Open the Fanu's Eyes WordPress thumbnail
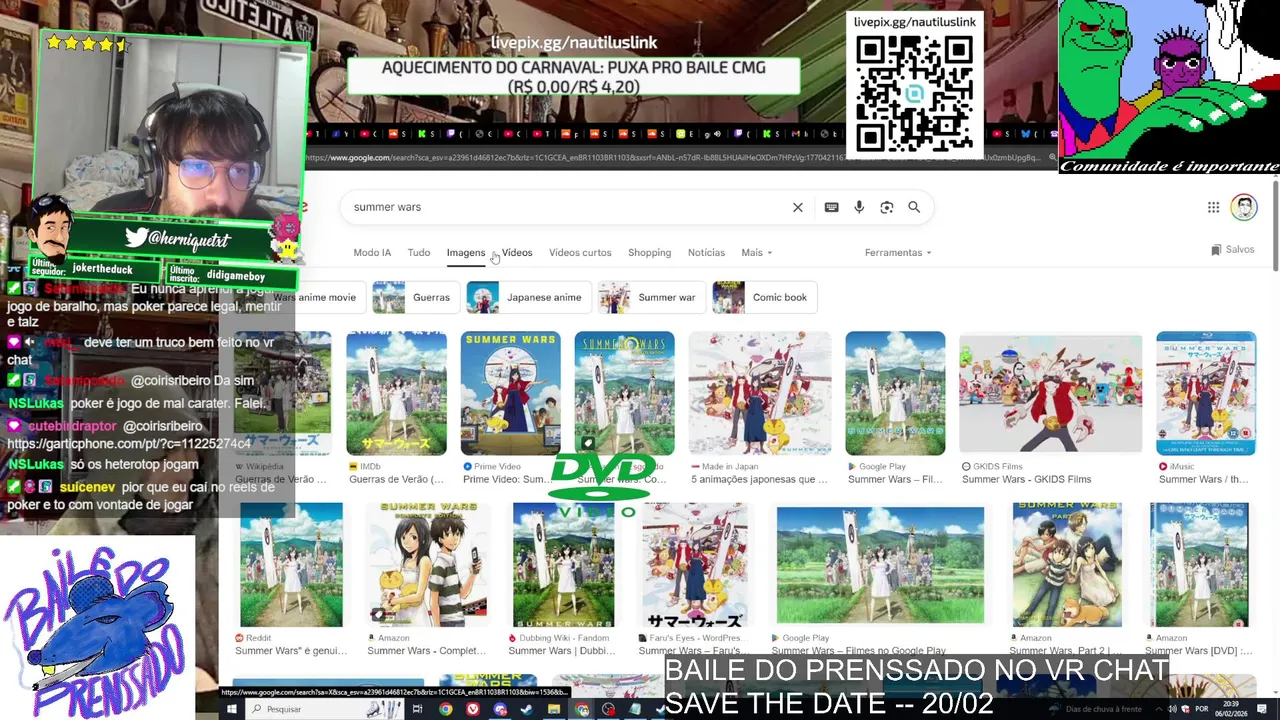 pos(695,565)
